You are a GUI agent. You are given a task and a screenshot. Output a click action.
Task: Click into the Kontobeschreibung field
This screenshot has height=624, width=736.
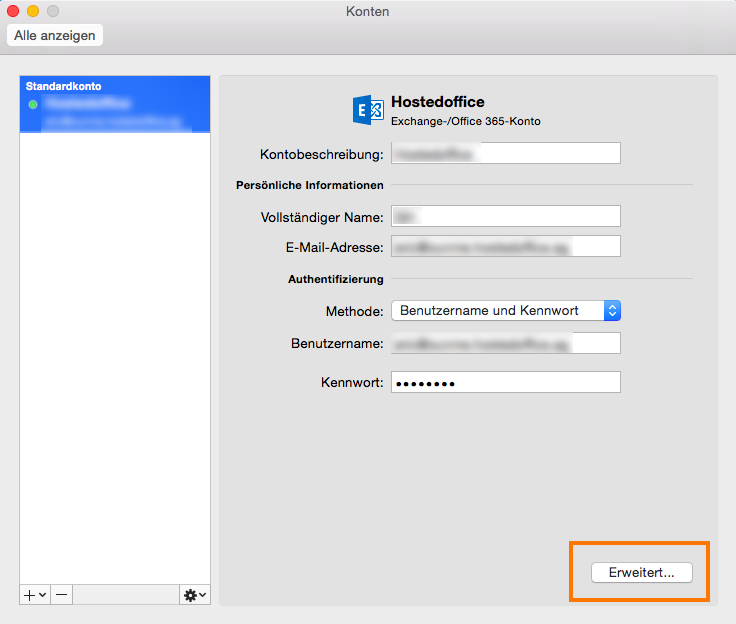coord(505,154)
